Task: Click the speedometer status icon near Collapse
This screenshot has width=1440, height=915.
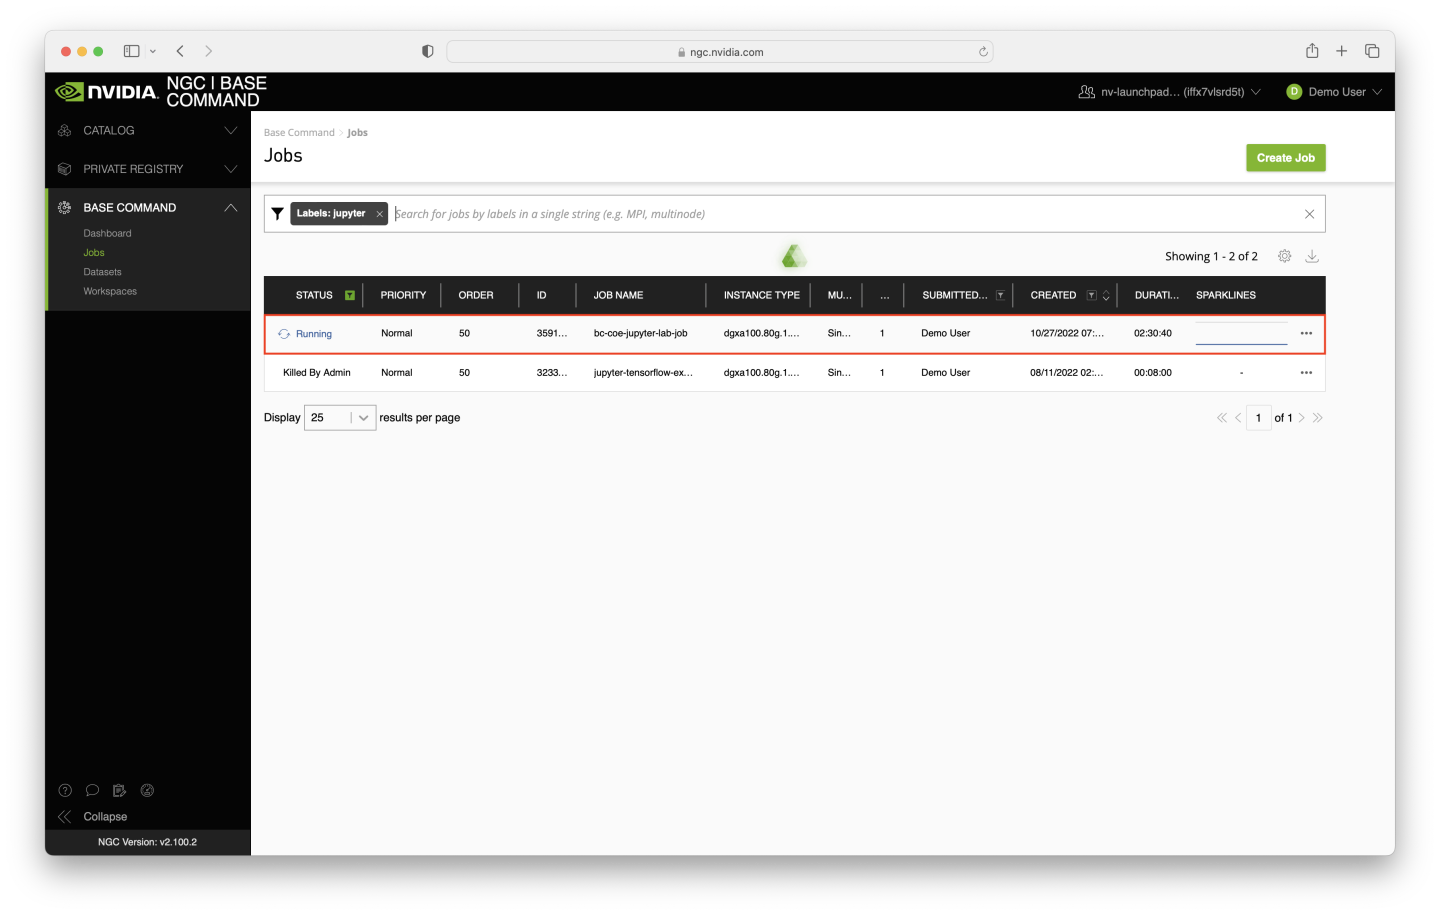Action: point(147,790)
